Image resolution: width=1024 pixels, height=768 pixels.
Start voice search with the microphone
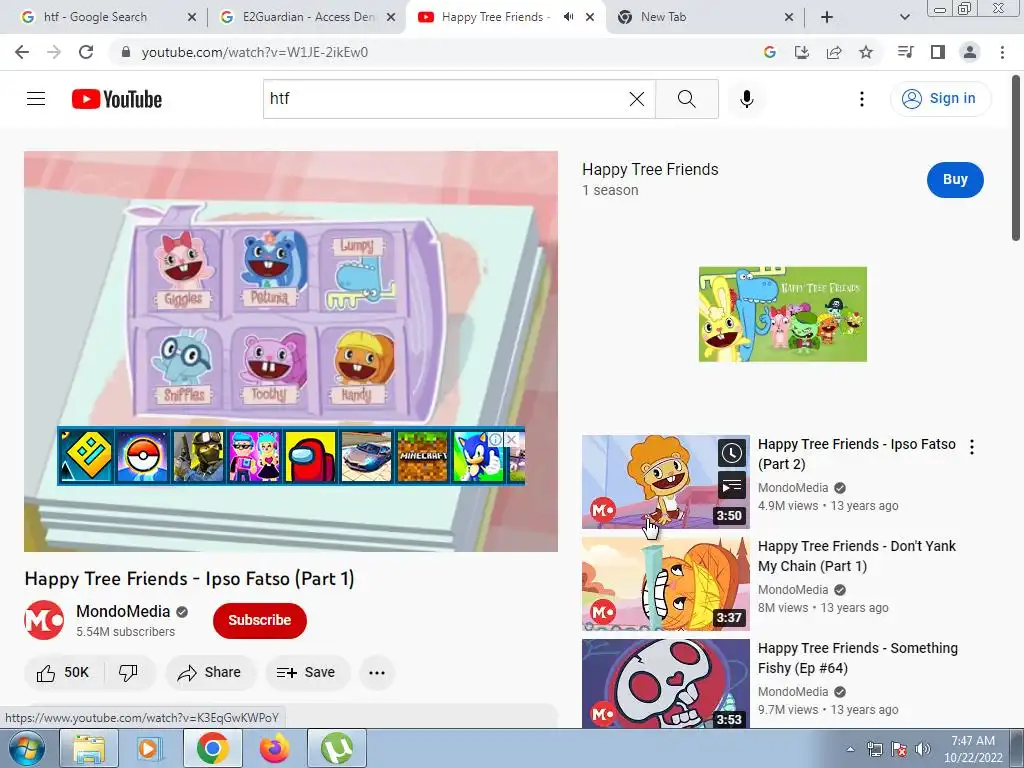point(746,99)
